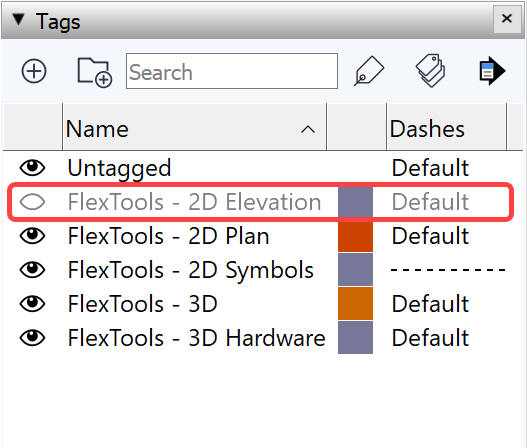Show the FlexTools - 2D Elevation tag
The width and height of the screenshot is (527, 448).
32,202
